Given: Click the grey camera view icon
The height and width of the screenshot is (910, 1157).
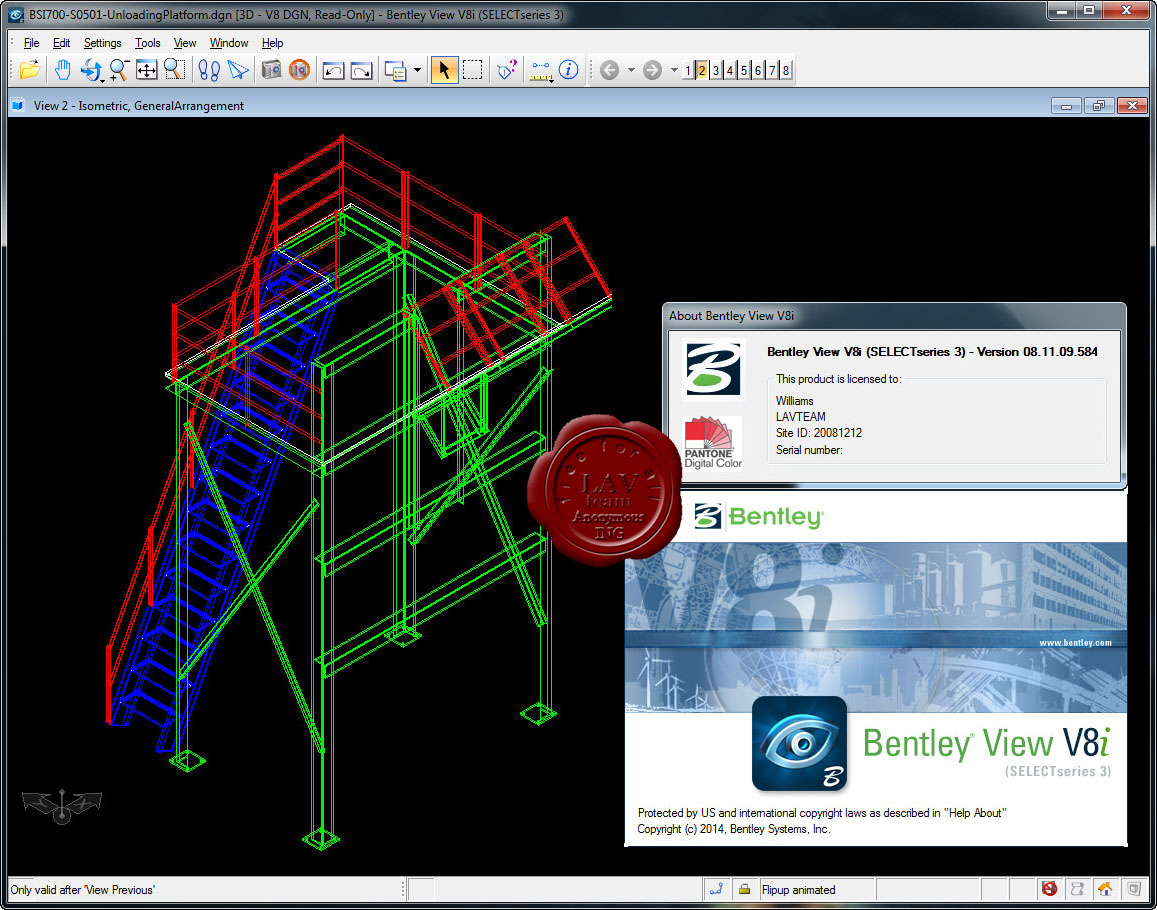Looking at the screenshot, I should click(x=272, y=69).
